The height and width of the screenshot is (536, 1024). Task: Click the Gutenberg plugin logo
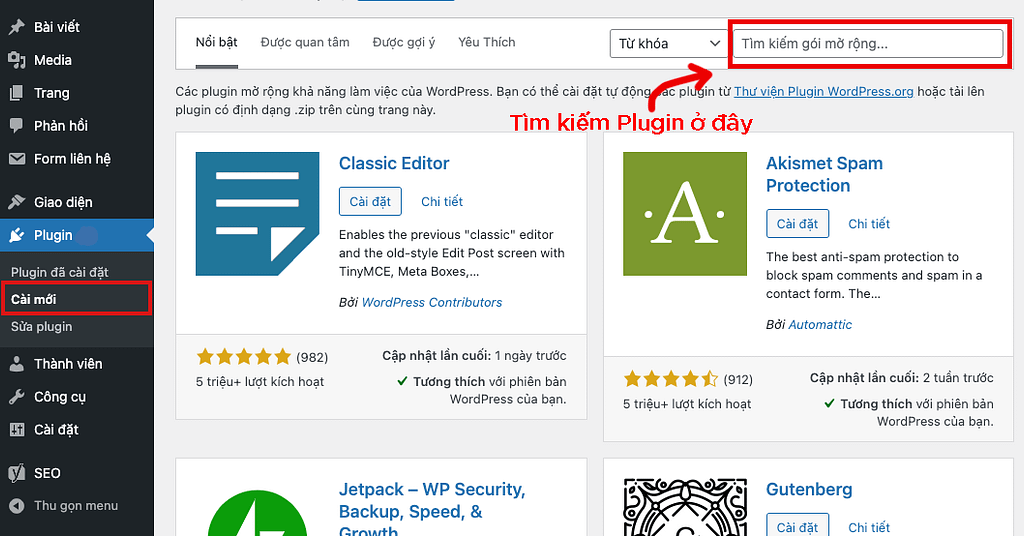pyautogui.click(x=684, y=507)
